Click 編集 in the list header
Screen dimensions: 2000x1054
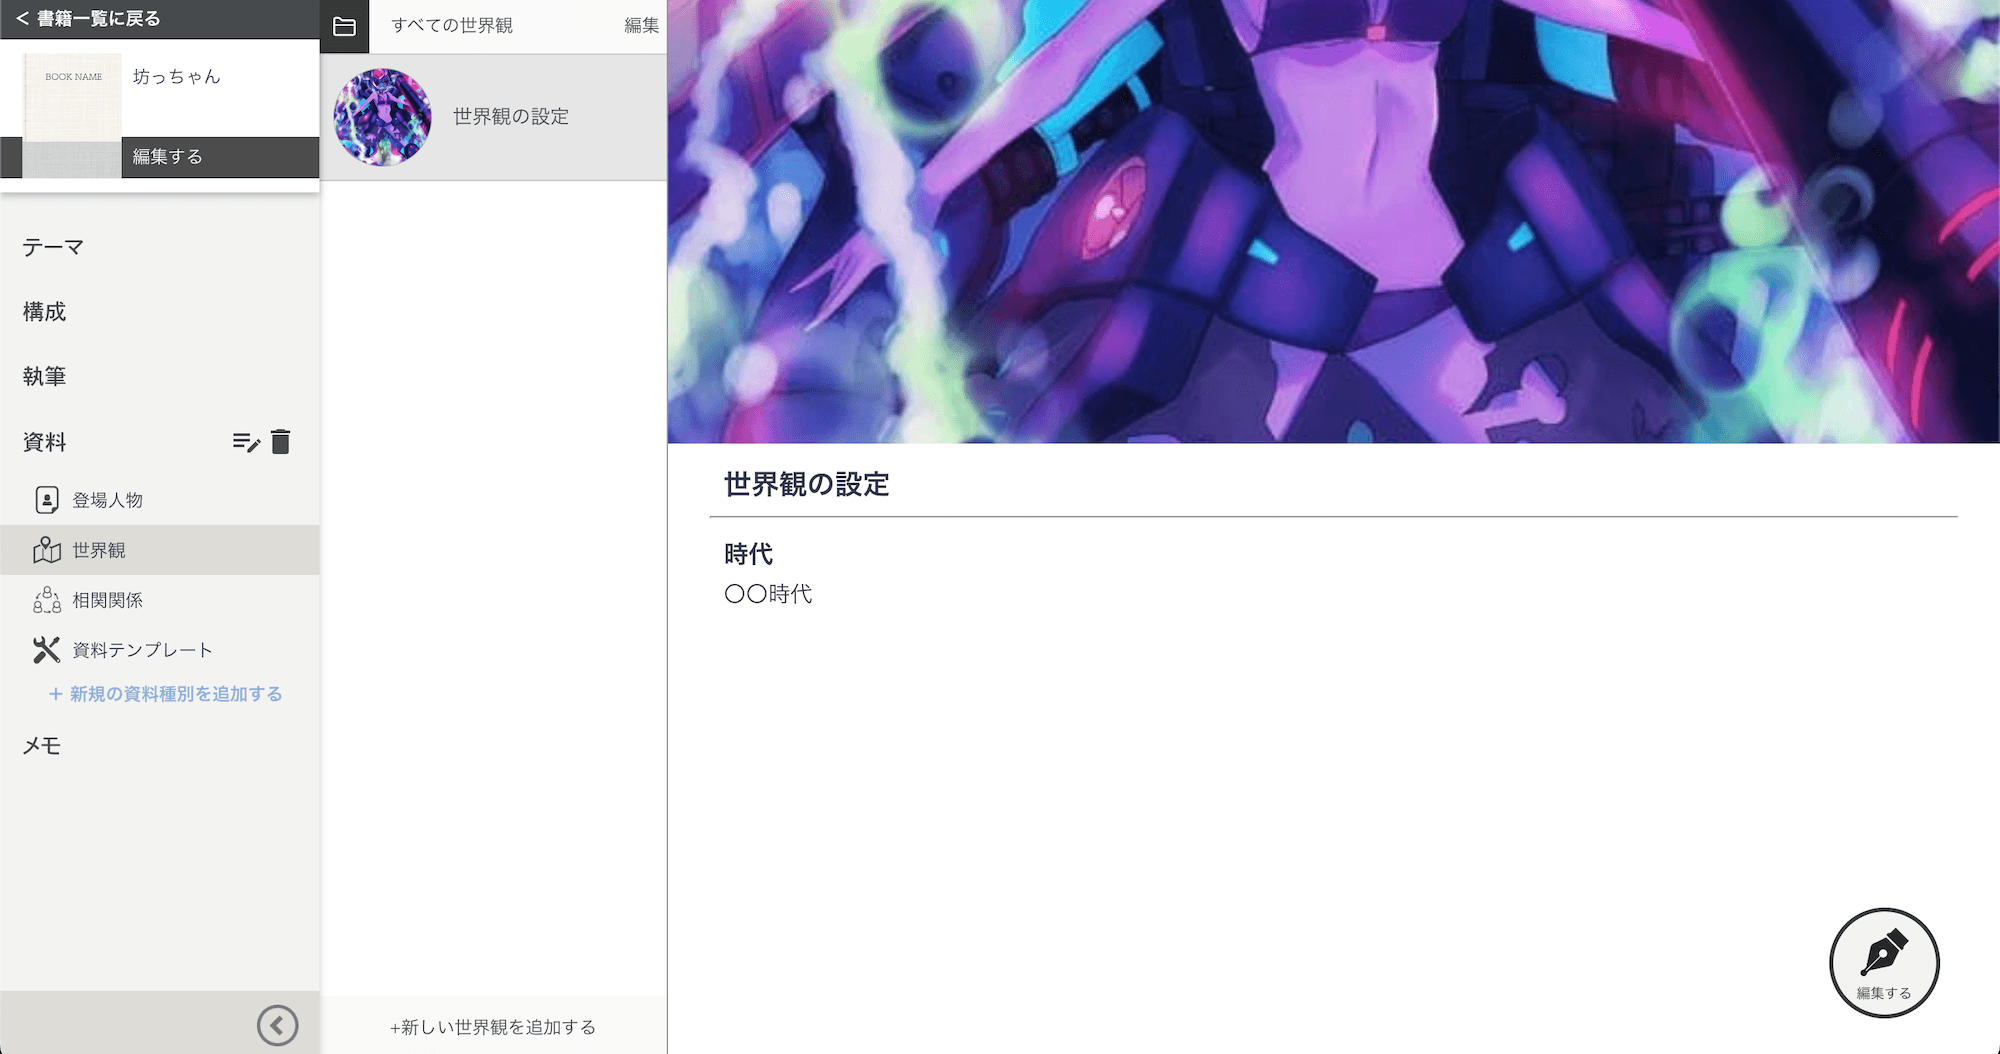point(641,26)
